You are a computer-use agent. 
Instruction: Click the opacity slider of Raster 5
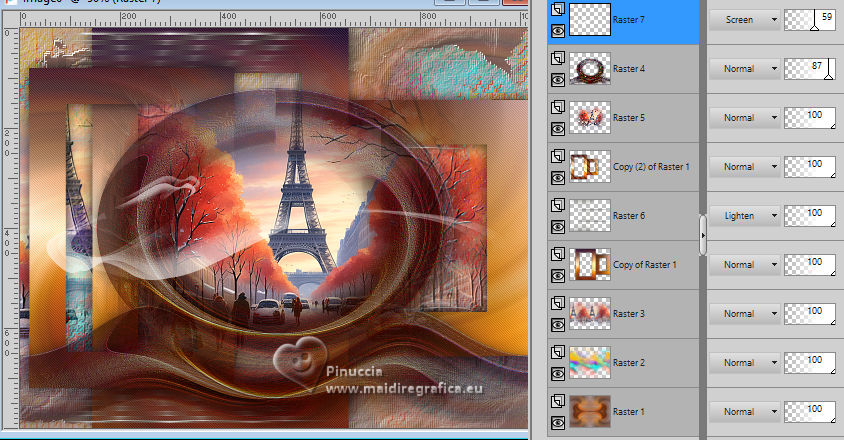[810, 118]
